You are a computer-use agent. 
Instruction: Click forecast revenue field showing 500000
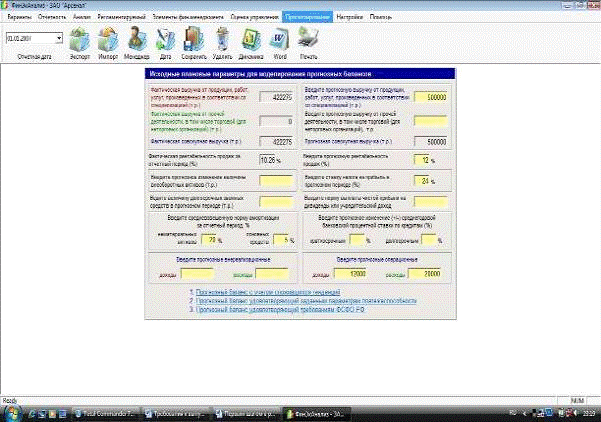[431, 97]
